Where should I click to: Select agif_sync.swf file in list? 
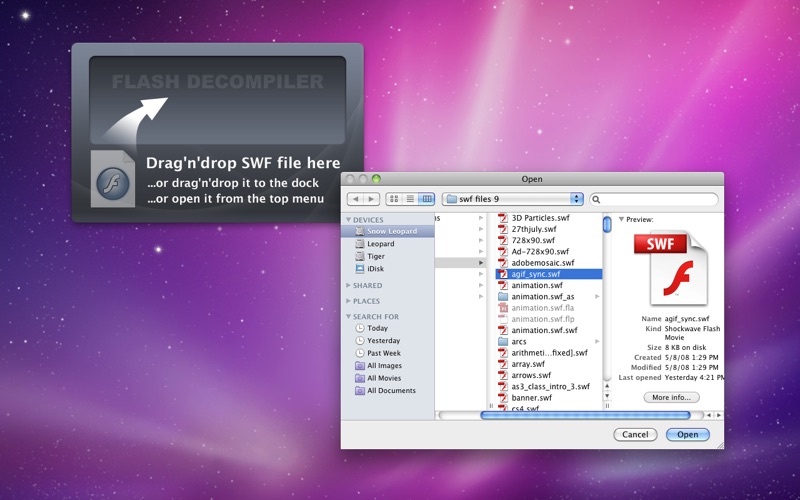(x=549, y=274)
